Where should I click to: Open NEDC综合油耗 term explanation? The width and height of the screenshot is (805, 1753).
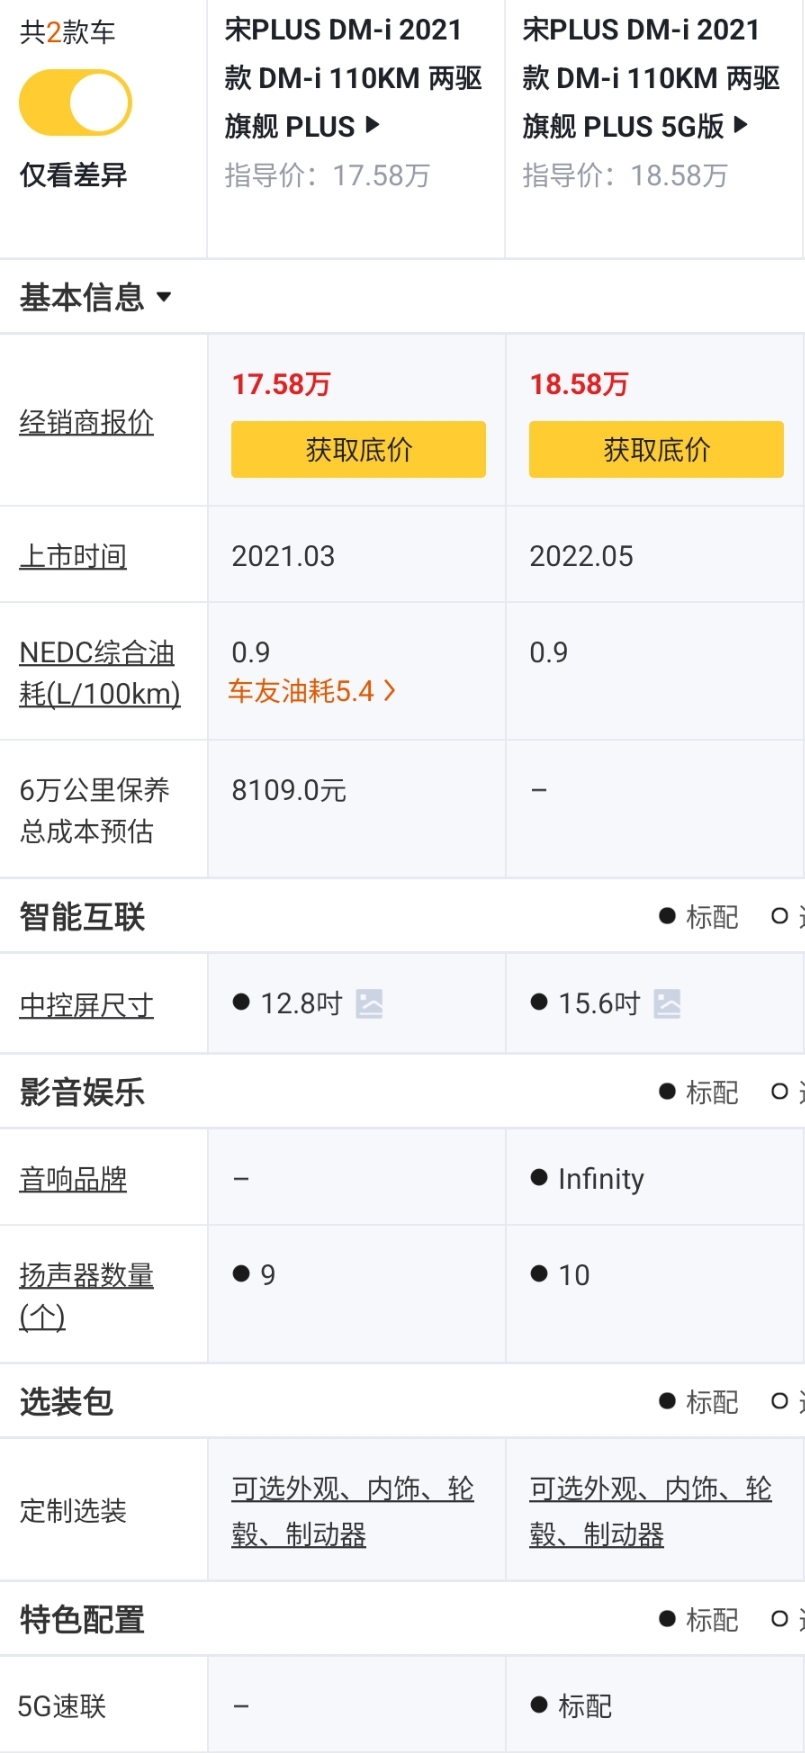[x=99, y=673]
